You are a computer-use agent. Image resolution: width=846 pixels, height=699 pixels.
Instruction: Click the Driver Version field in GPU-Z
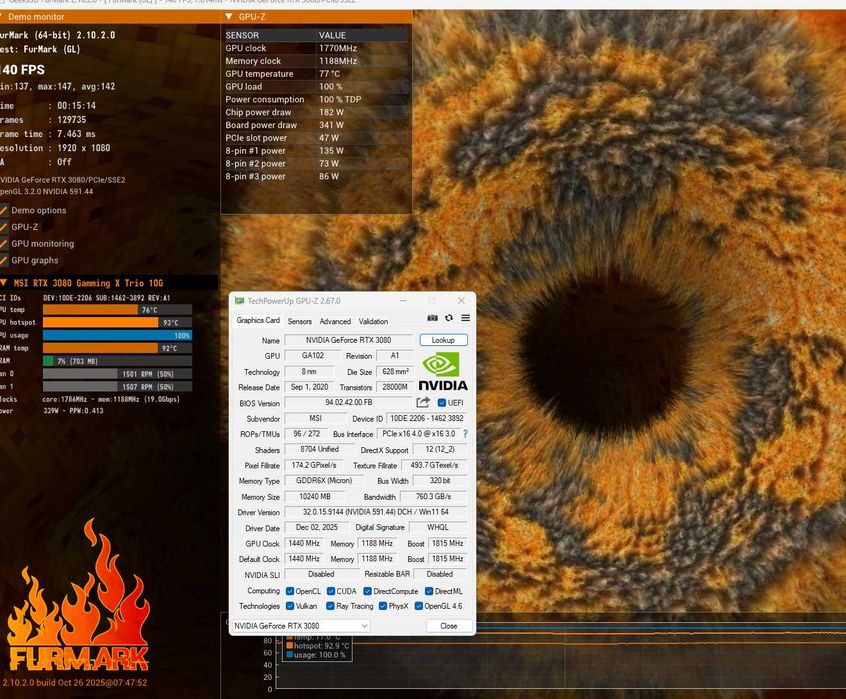[376, 512]
